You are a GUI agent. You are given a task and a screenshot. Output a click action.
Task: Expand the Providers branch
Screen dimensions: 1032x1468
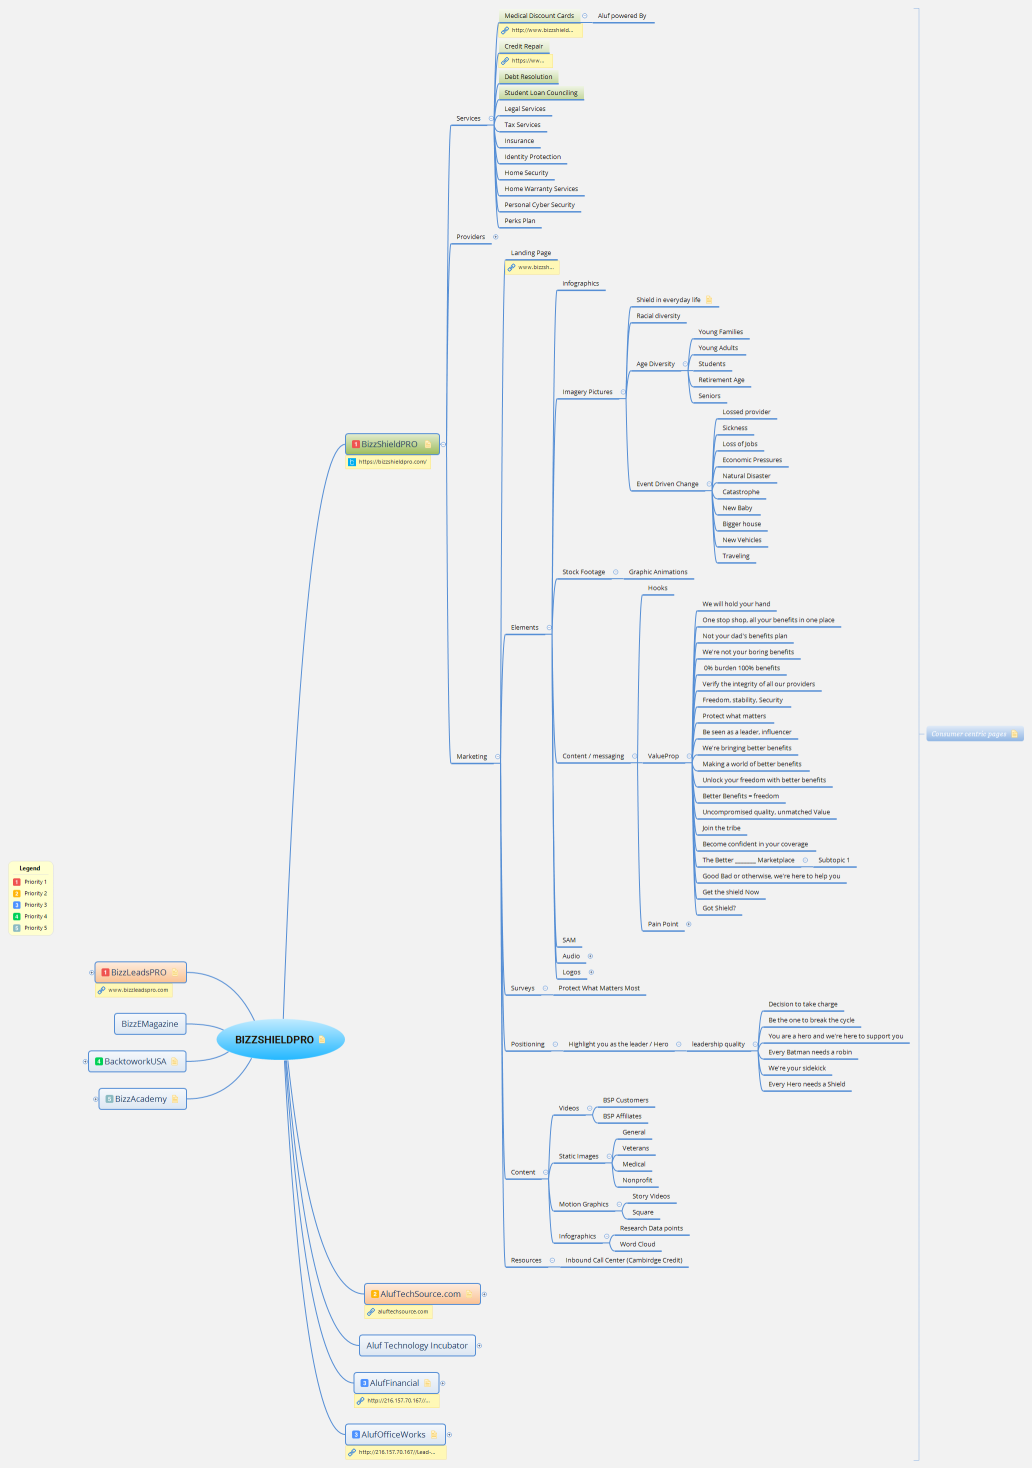[x=495, y=237]
